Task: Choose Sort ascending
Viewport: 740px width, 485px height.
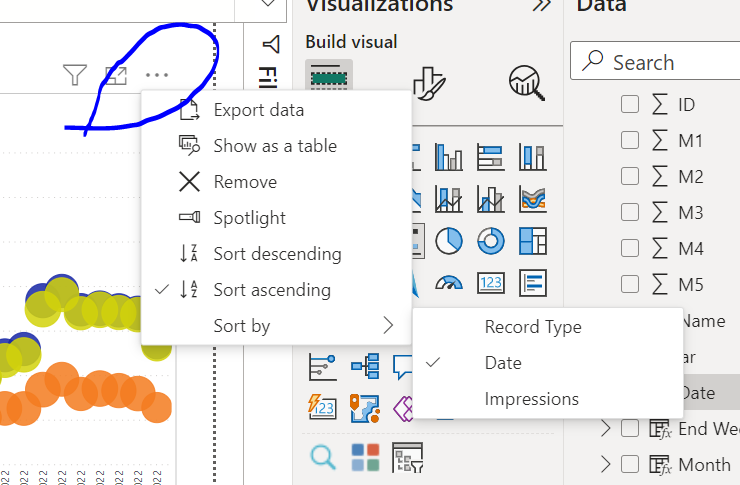Action: tap(276, 290)
